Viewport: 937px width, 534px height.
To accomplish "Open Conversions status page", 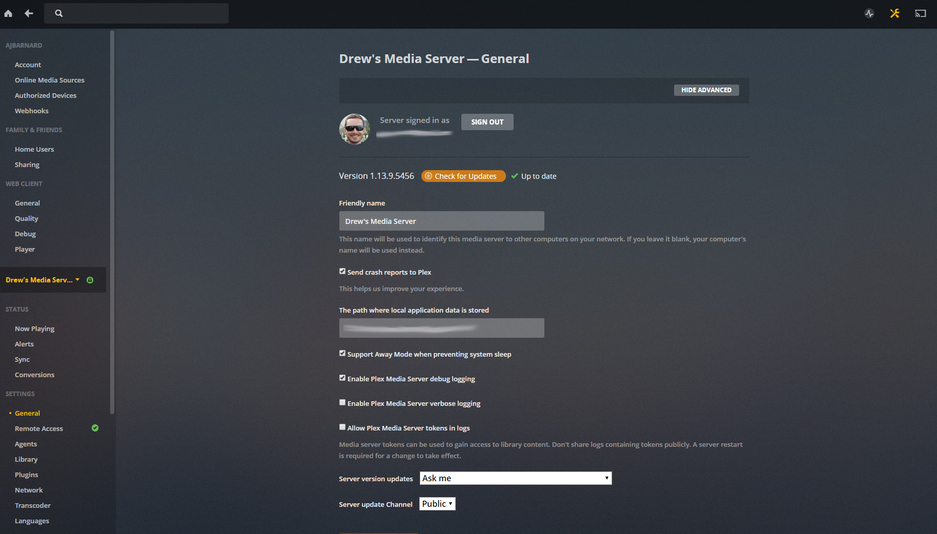I will 35,375.
